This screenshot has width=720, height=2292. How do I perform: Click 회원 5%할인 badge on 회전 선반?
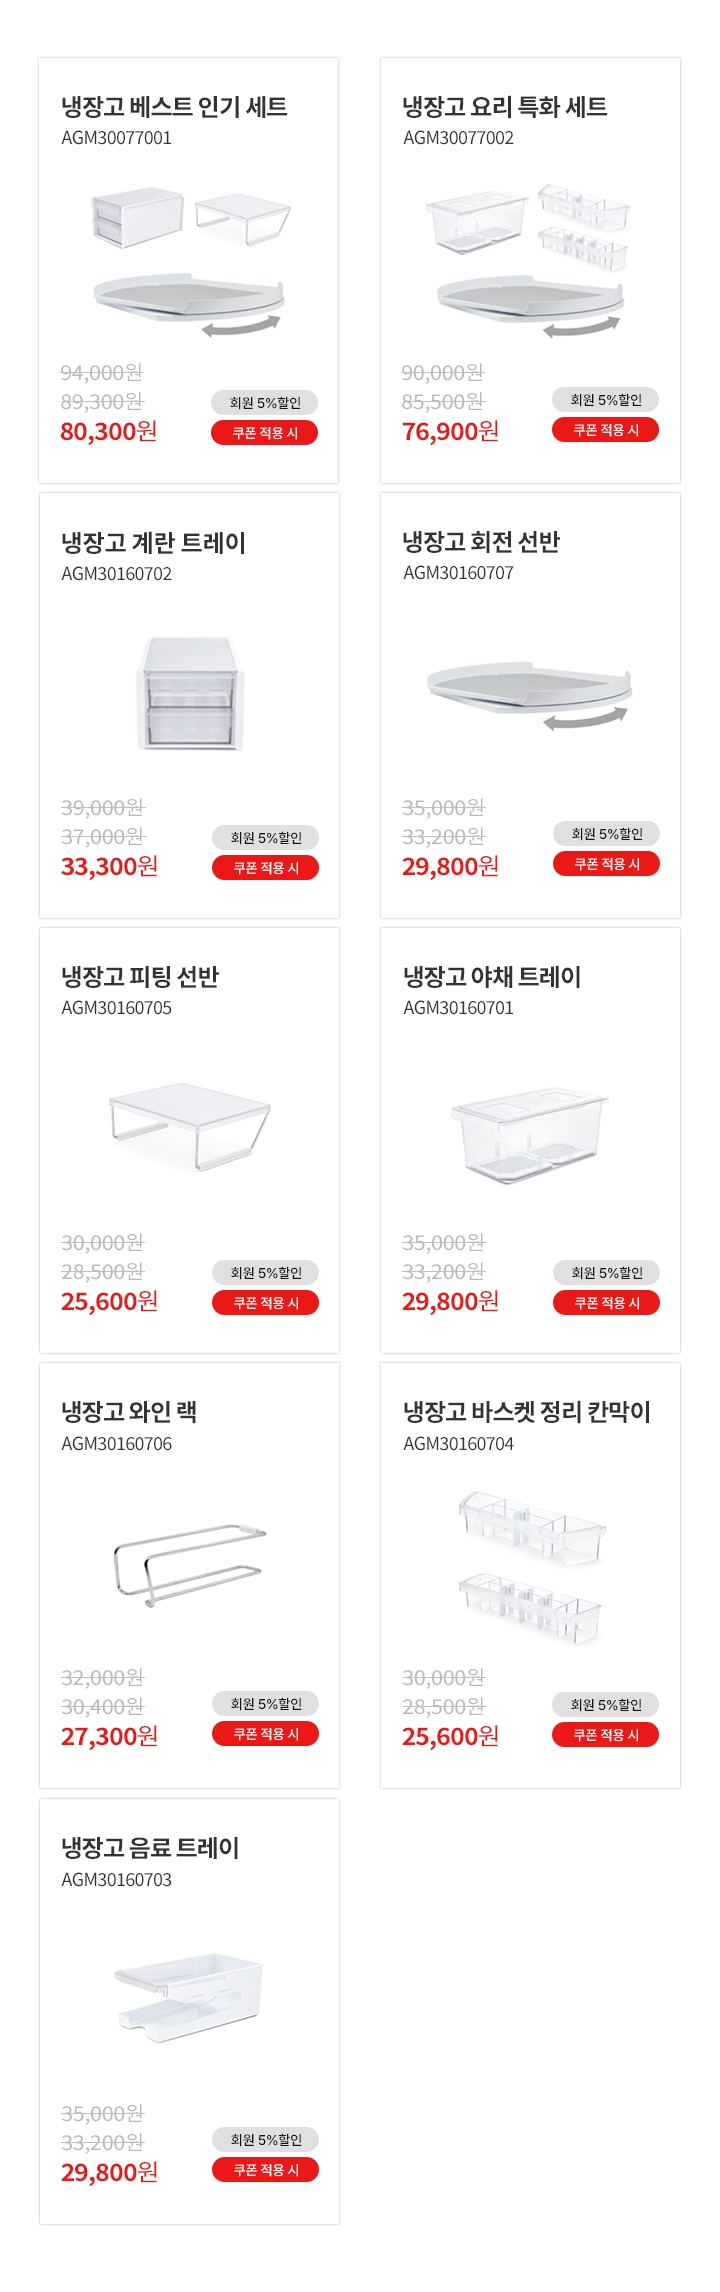607,834
